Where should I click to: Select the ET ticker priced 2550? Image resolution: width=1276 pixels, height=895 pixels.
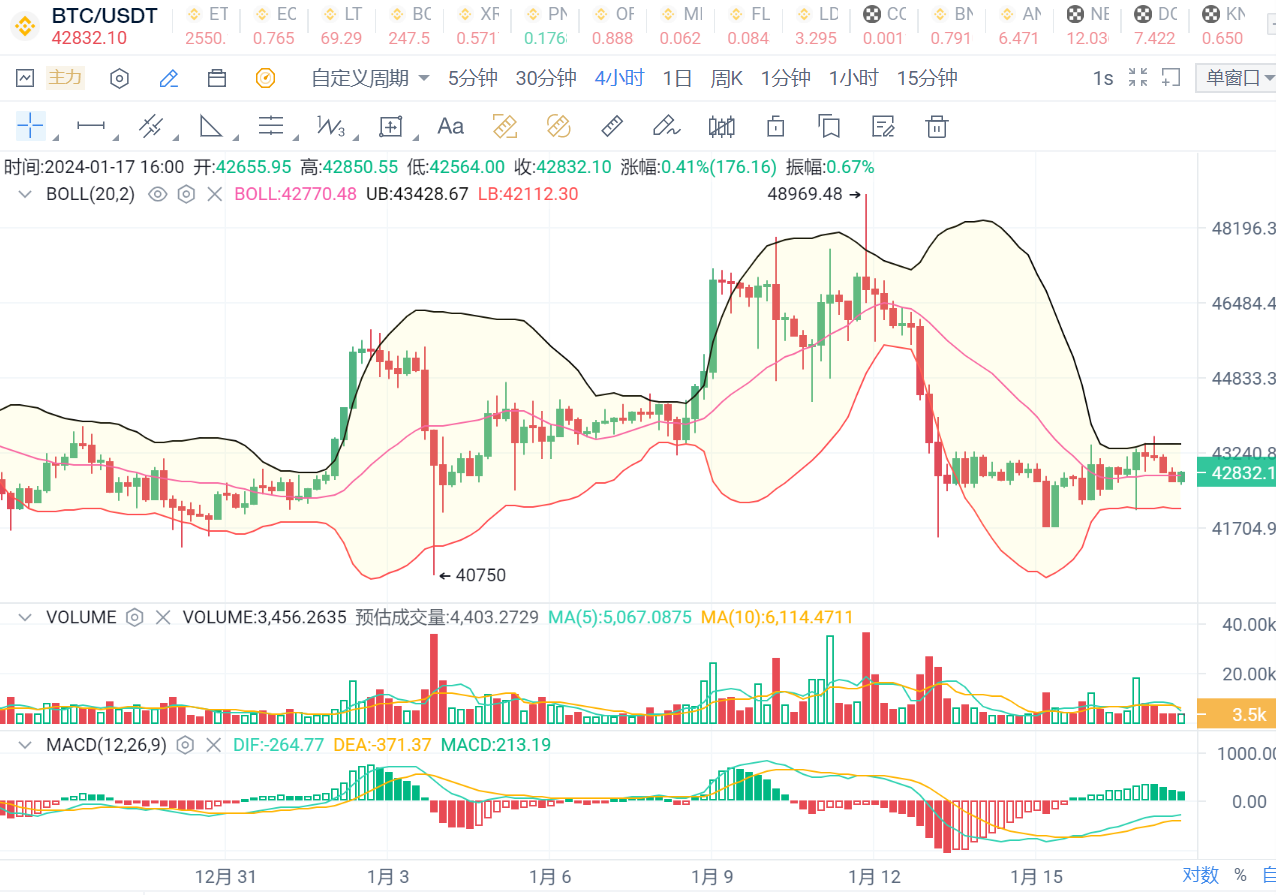pos(207,26)
